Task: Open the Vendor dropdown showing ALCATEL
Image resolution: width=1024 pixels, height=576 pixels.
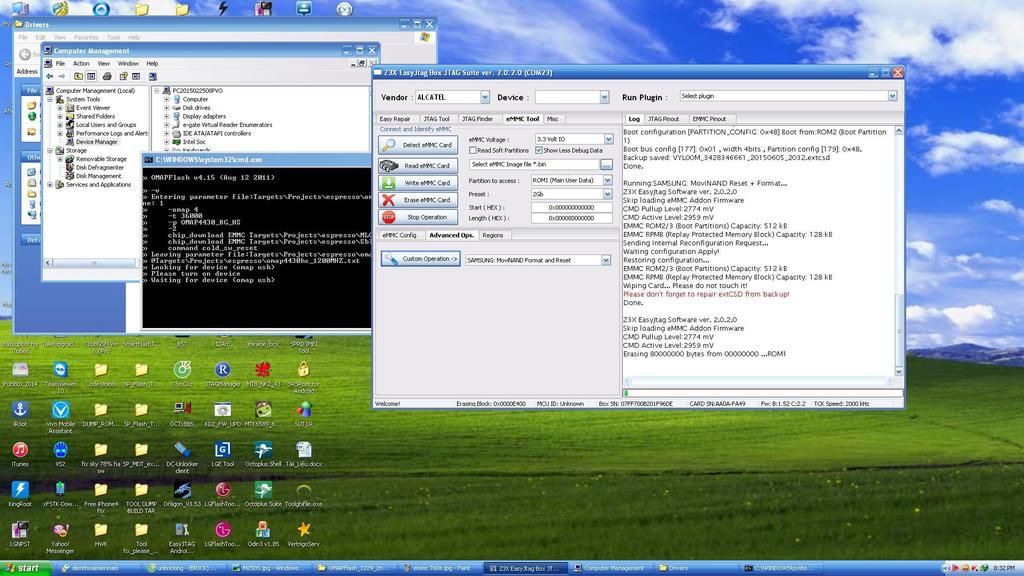Action: [485, 97]
